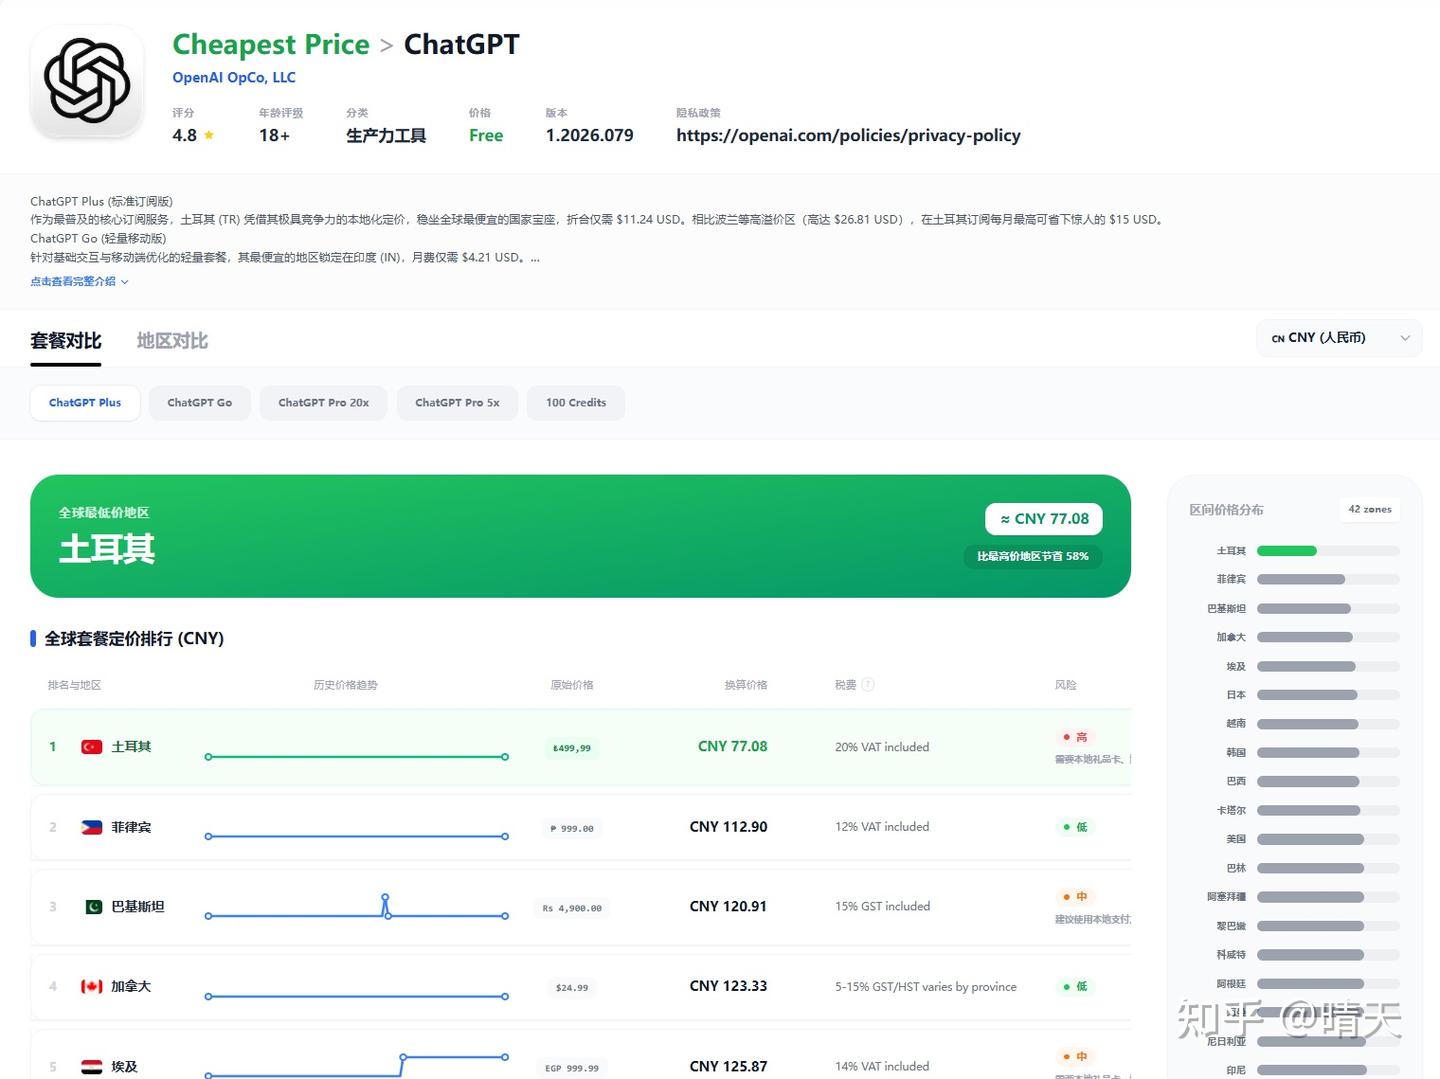This screenshot has height=1079, width=1440.
Task: Click the CNY 123.33 converted price
Action: click(x=728, y=987)
